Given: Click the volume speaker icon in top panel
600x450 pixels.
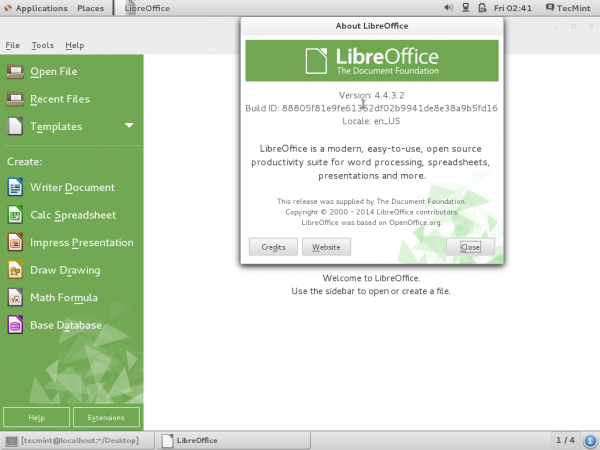Looking at the screenshot, I should click(x=448, y=8).
